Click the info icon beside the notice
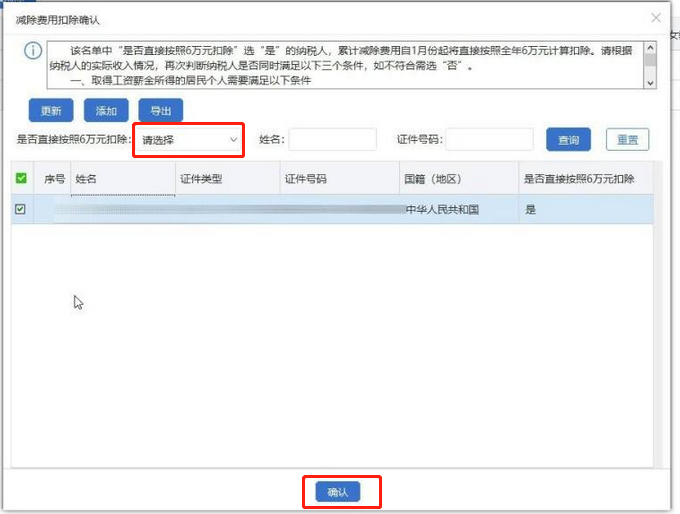Screen dimensions: 680x514 tap(33, 51)
